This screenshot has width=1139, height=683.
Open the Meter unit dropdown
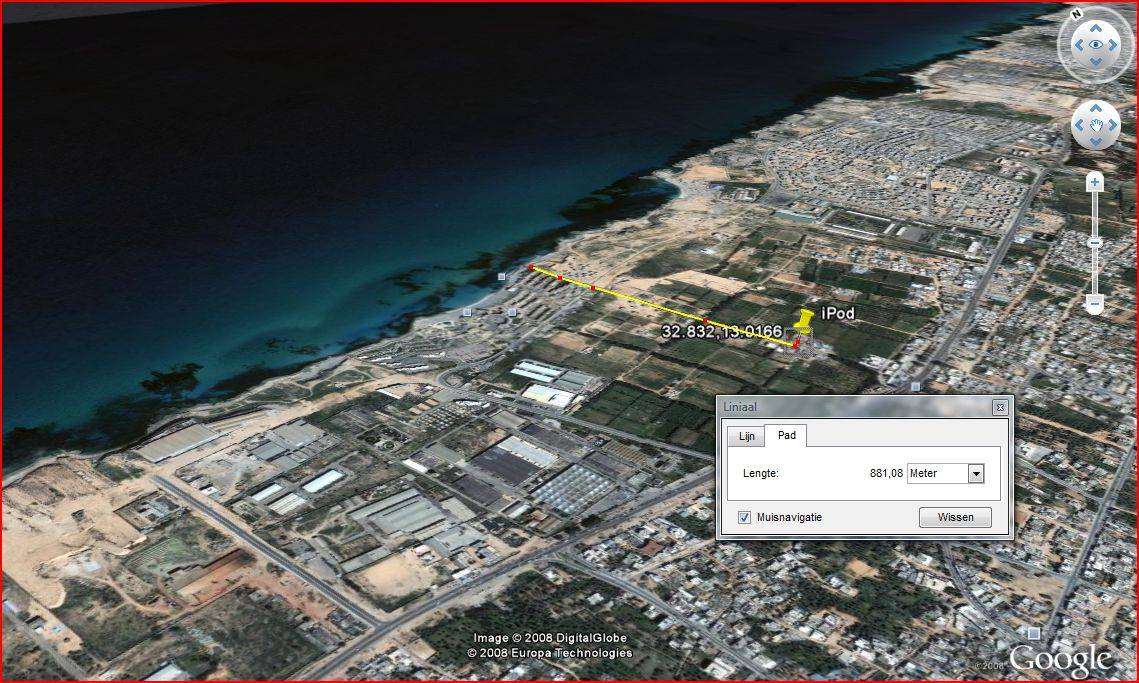tap(976, 474)
